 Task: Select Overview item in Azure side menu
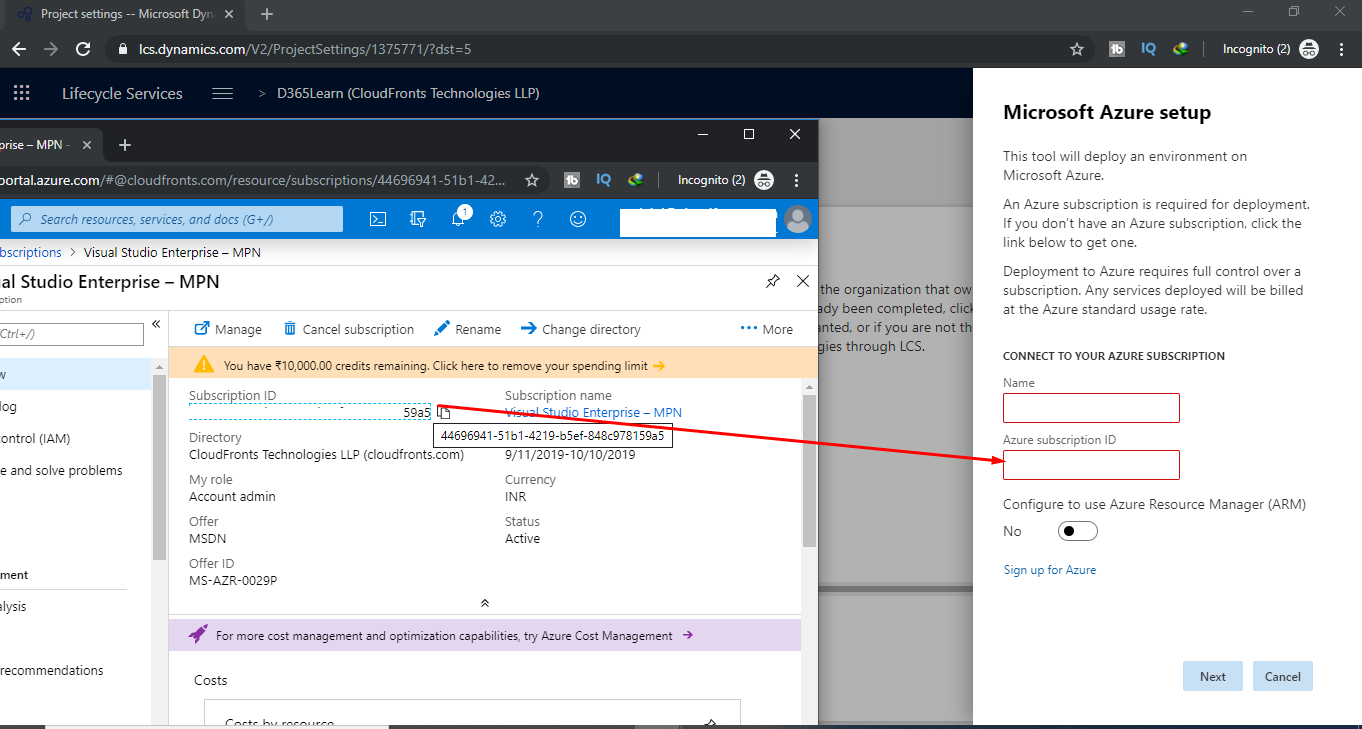tap(75, 374)
